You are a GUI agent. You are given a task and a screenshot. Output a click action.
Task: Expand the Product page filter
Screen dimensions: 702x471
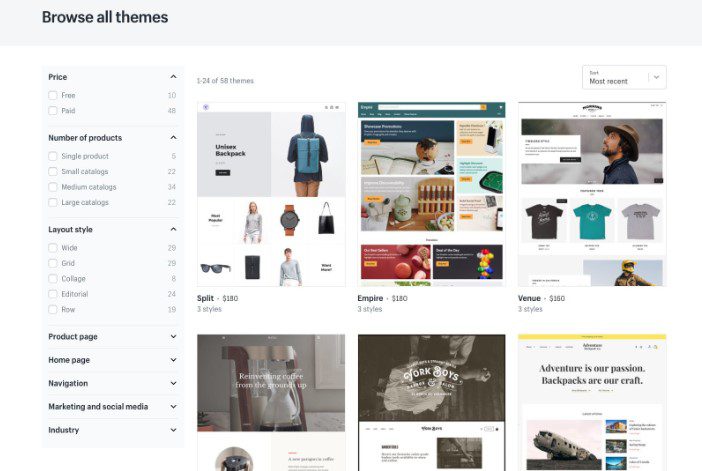click(x=173, y=337)
